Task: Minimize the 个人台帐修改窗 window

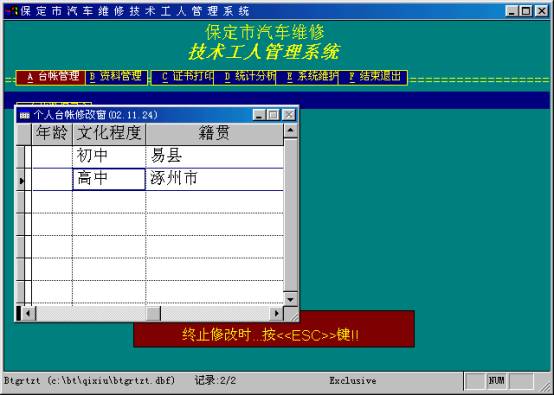Action: [x=259, y=115]
